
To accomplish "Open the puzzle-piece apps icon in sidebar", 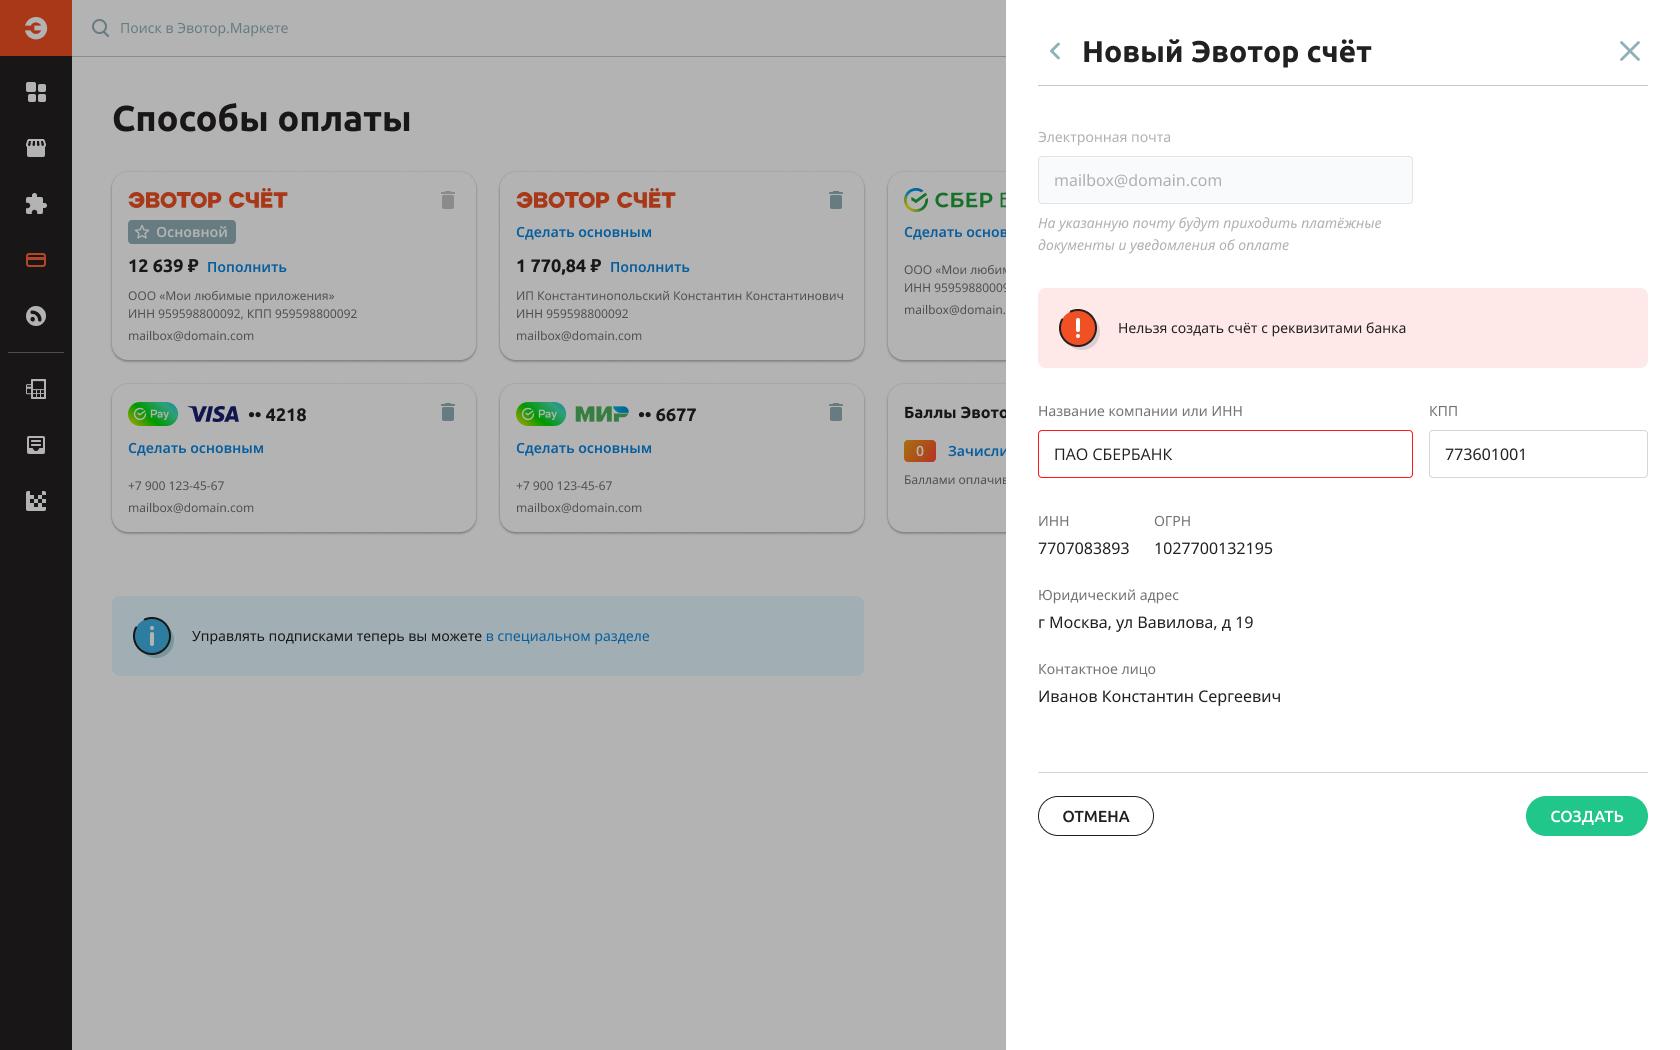I will (36, 204).
